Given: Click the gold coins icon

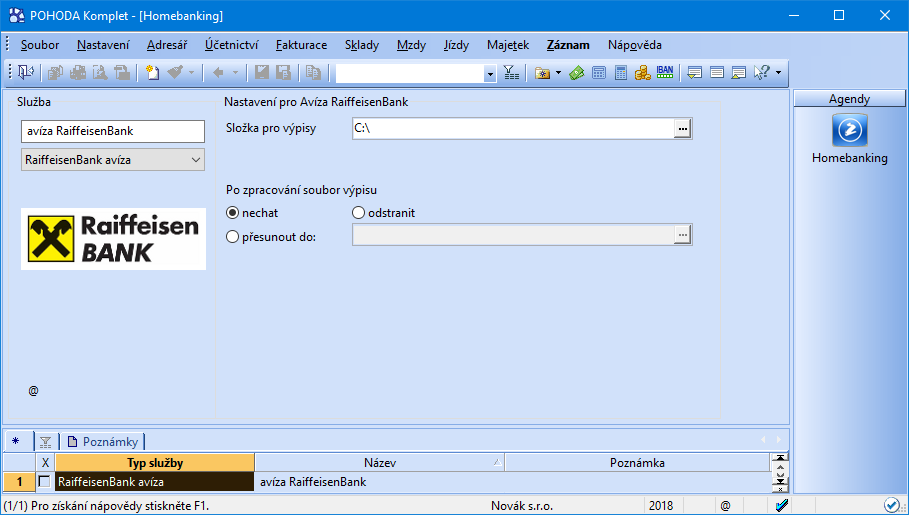Looking at the screenshot, I should (x=642, y=72).
